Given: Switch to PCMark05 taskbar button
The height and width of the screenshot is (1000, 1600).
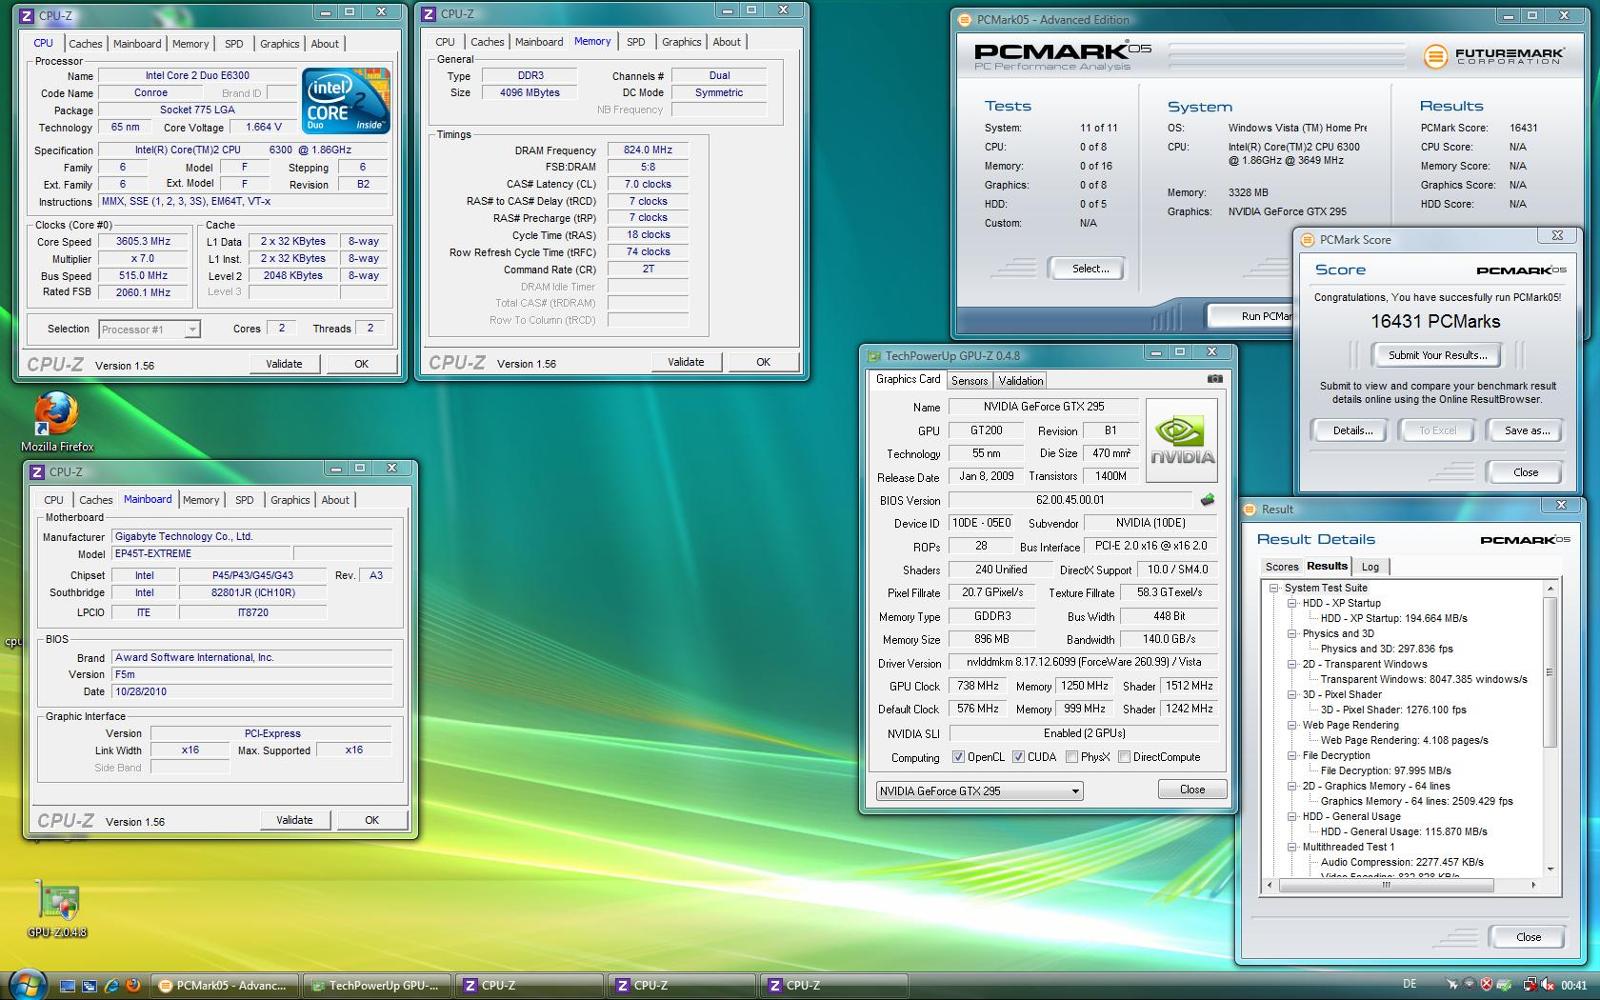Looking at the screenshot, I should (226, 986).
